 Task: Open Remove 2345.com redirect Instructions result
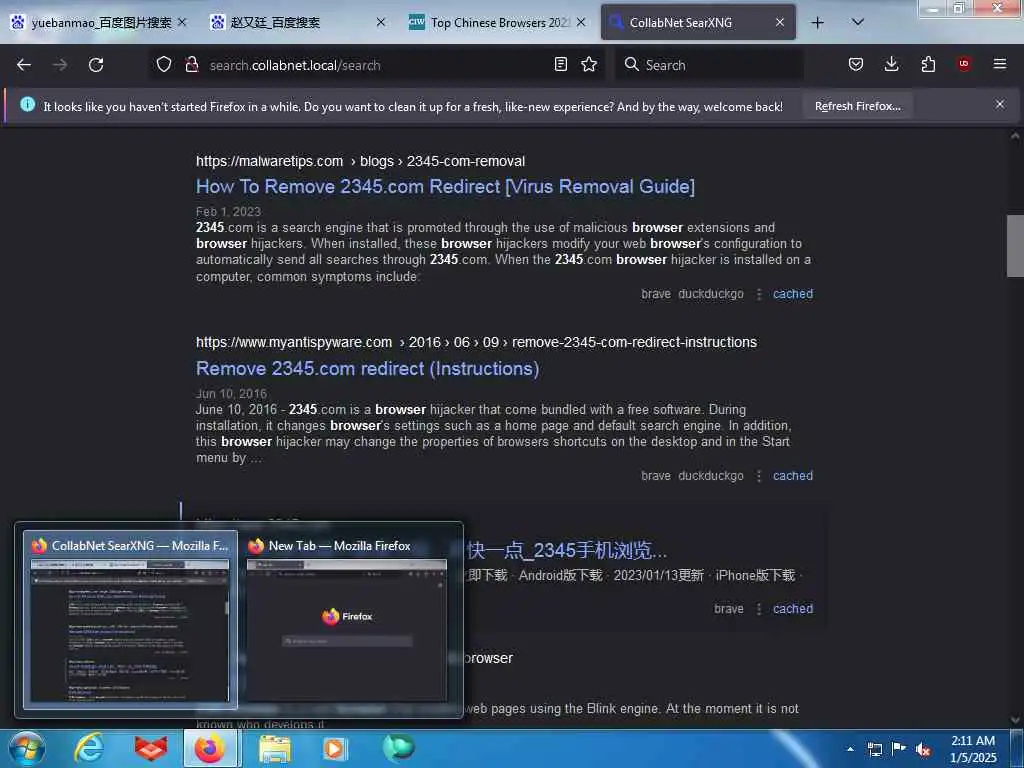point(368,369)
